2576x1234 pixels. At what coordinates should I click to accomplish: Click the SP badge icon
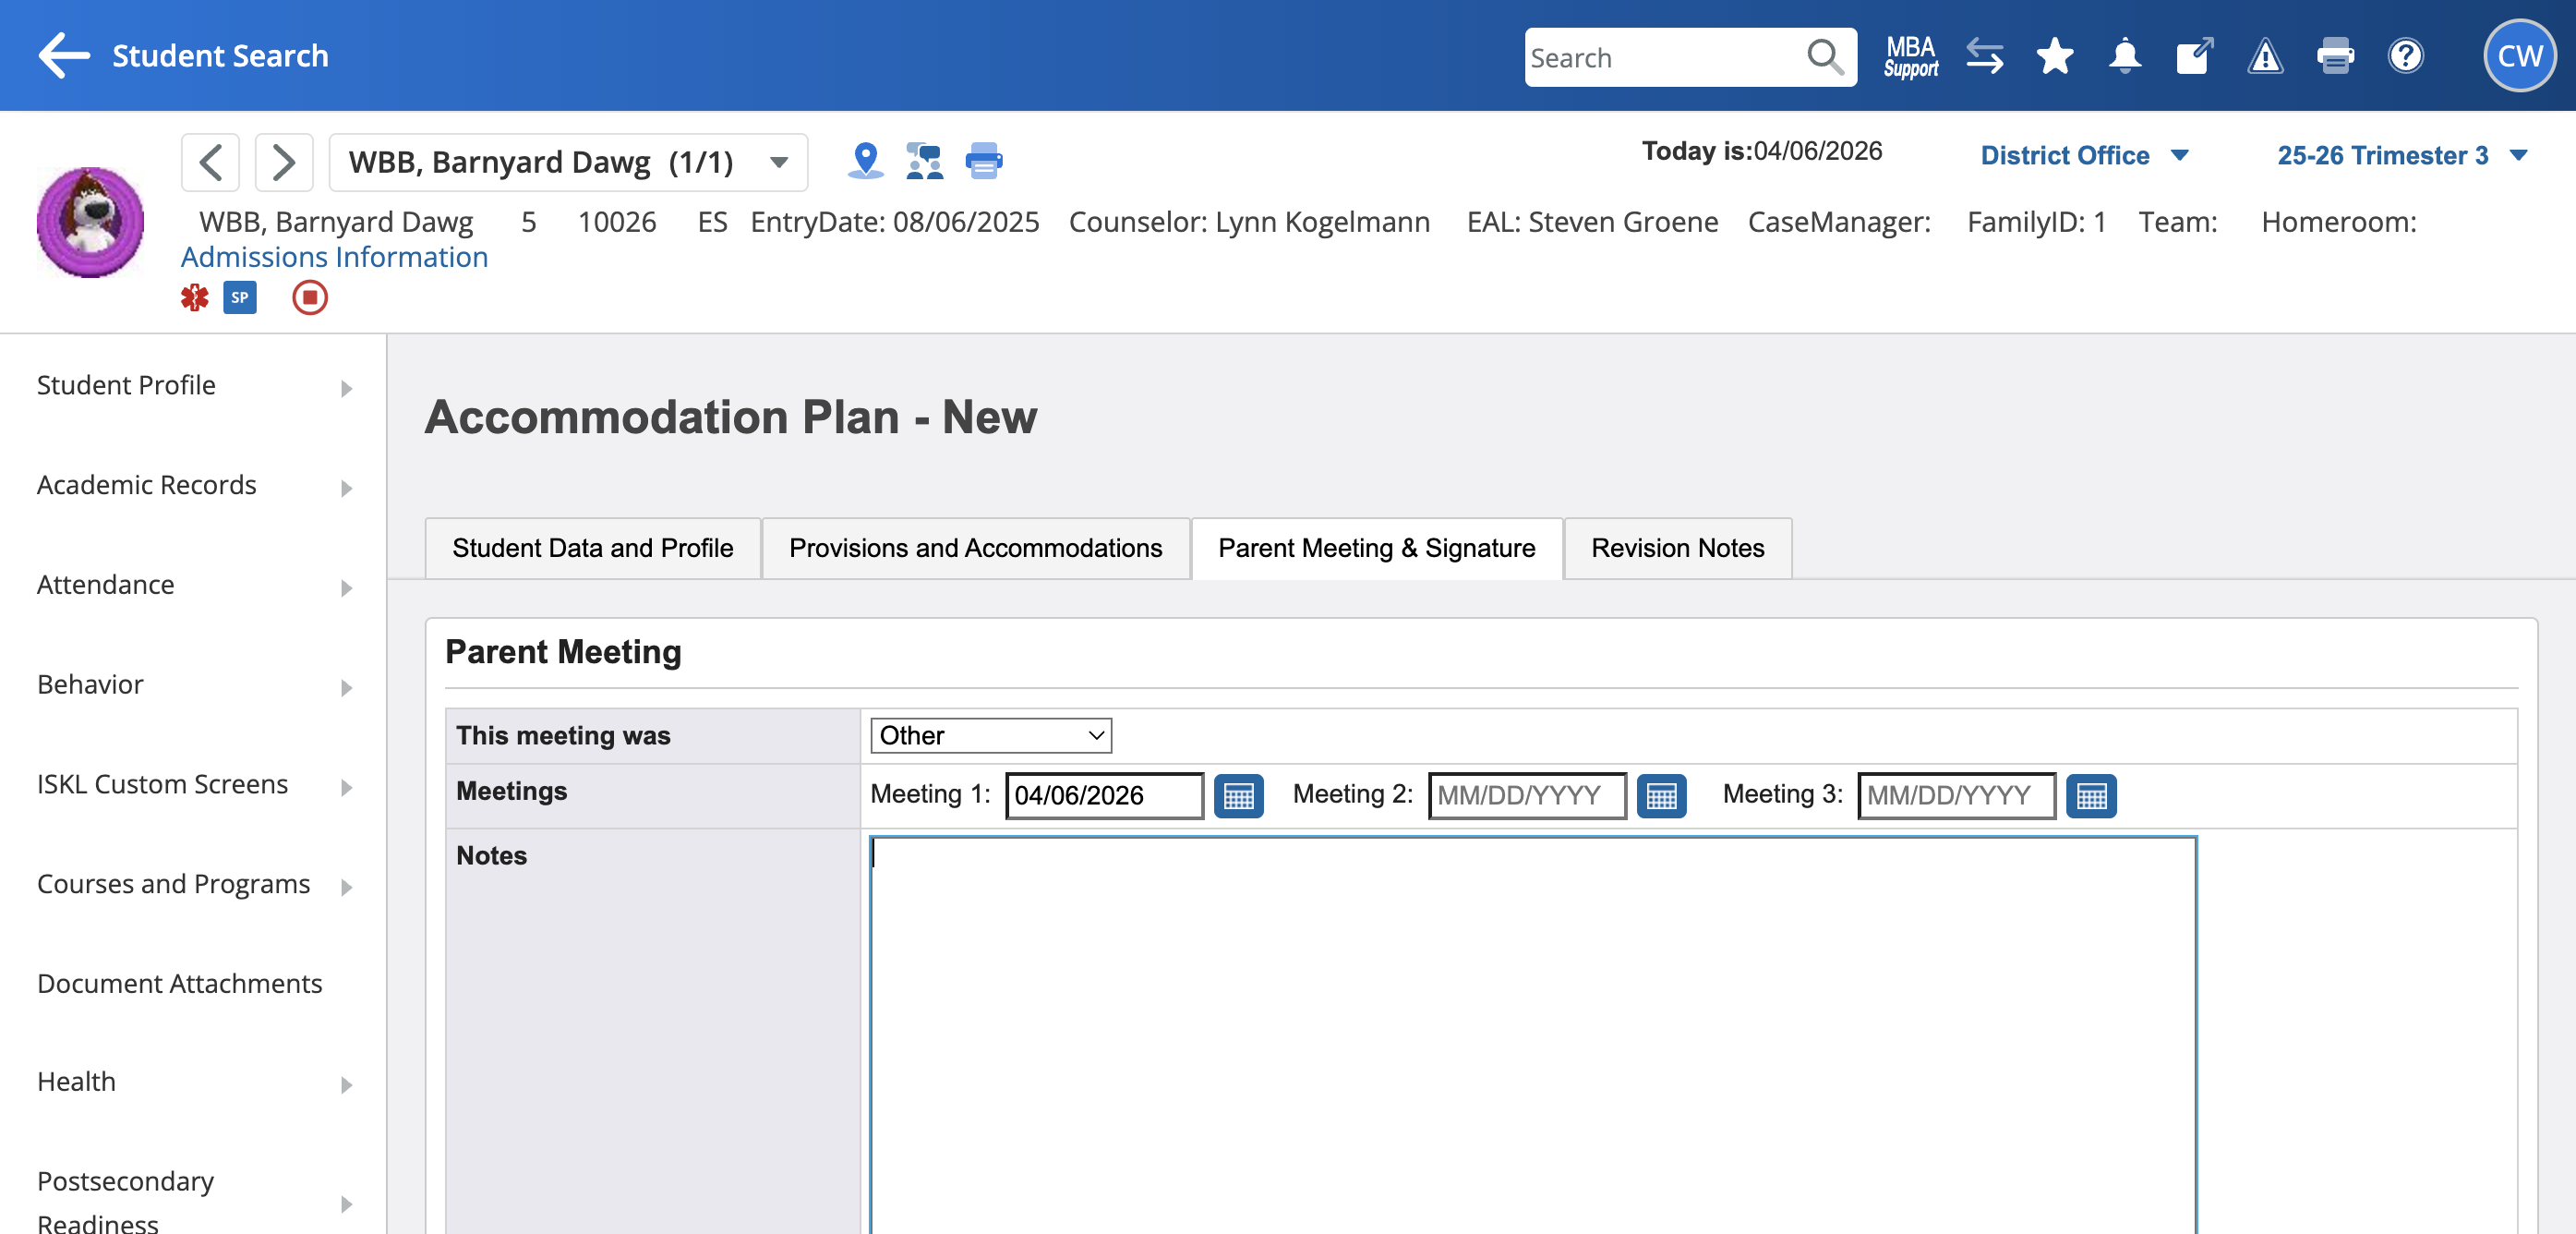click(x=240, y=297)
